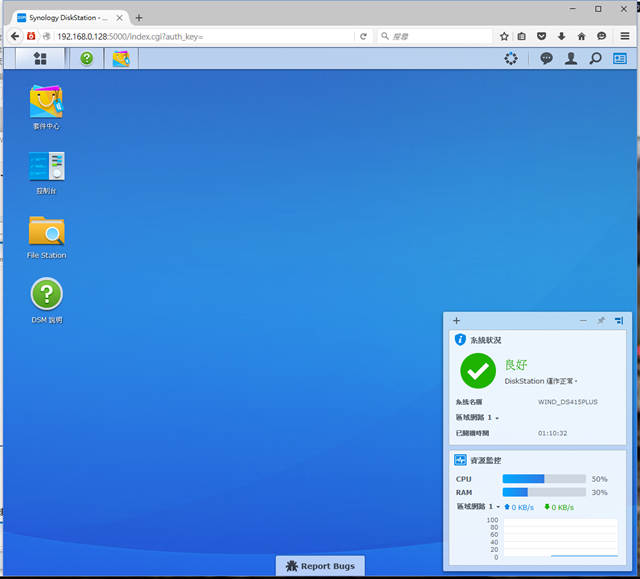Screen dimensions: 640x579
Task: Go to the browser home page
Action: 582,36
